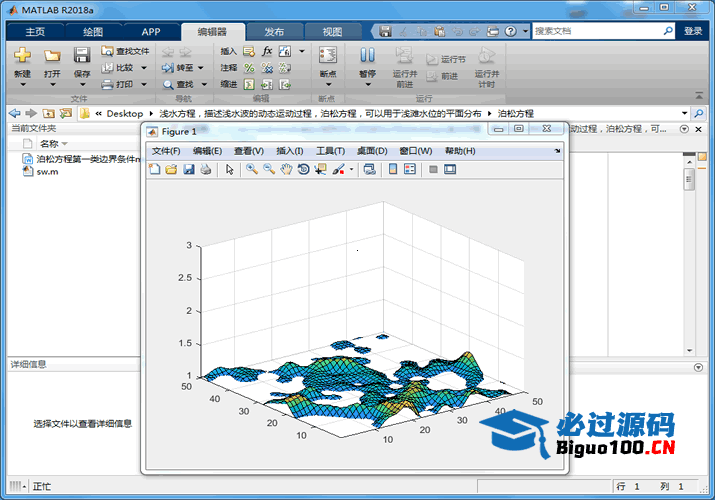
Task: Open the 打印 dropdown arrow
Action: 144,84
